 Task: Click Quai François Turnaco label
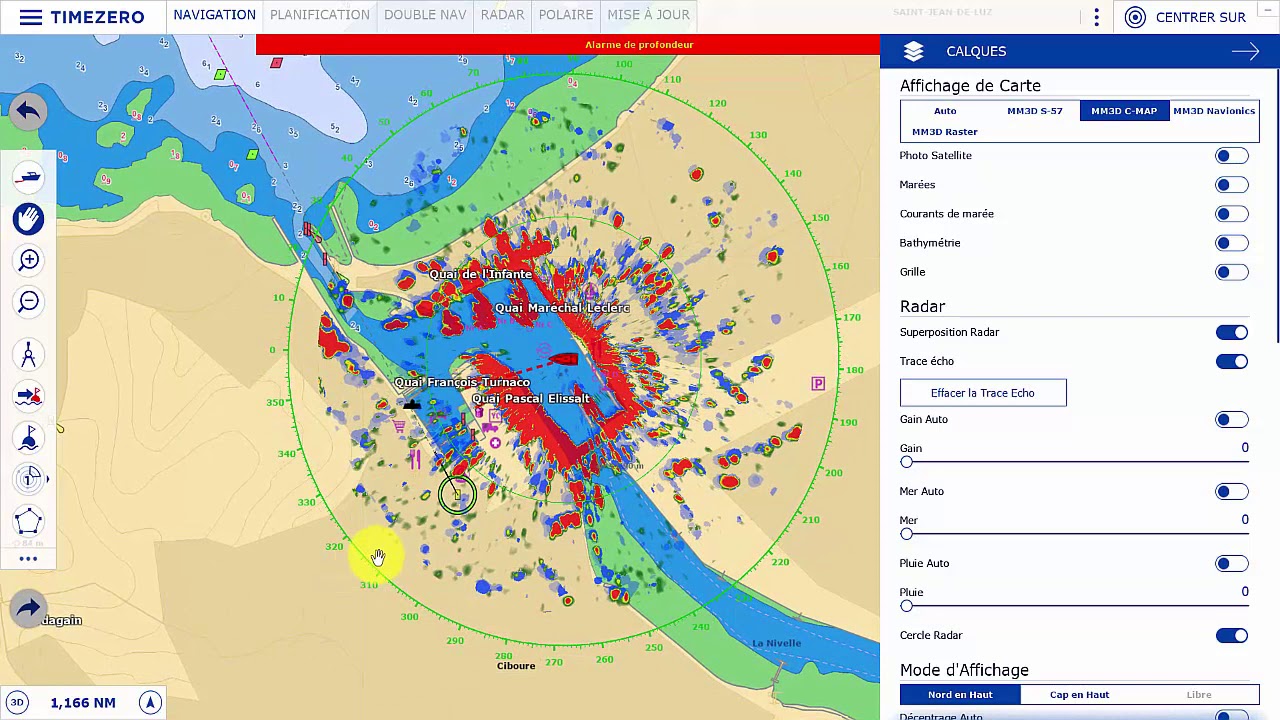(x=462, y=382)
